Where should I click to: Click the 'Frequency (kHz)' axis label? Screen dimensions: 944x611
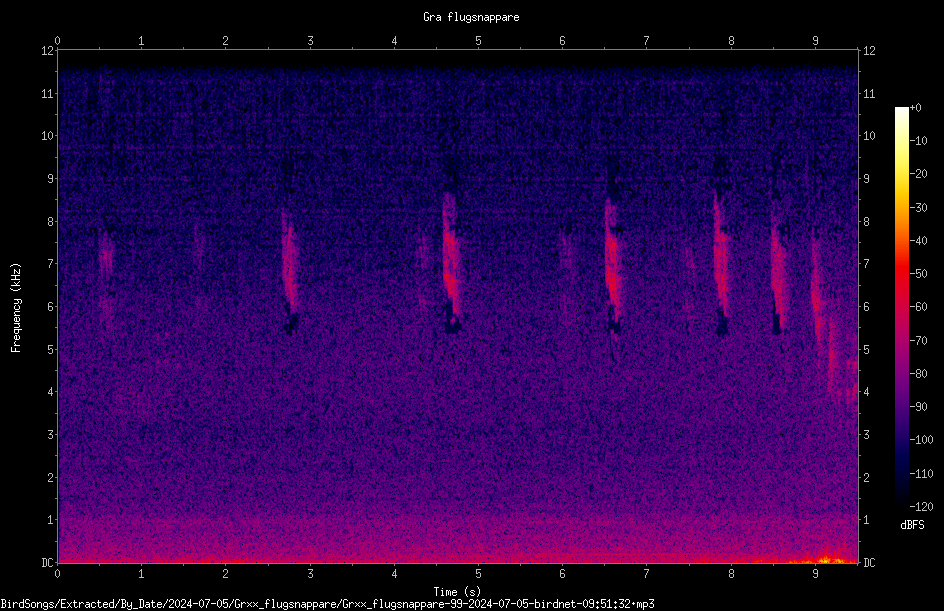coord(16,308)
